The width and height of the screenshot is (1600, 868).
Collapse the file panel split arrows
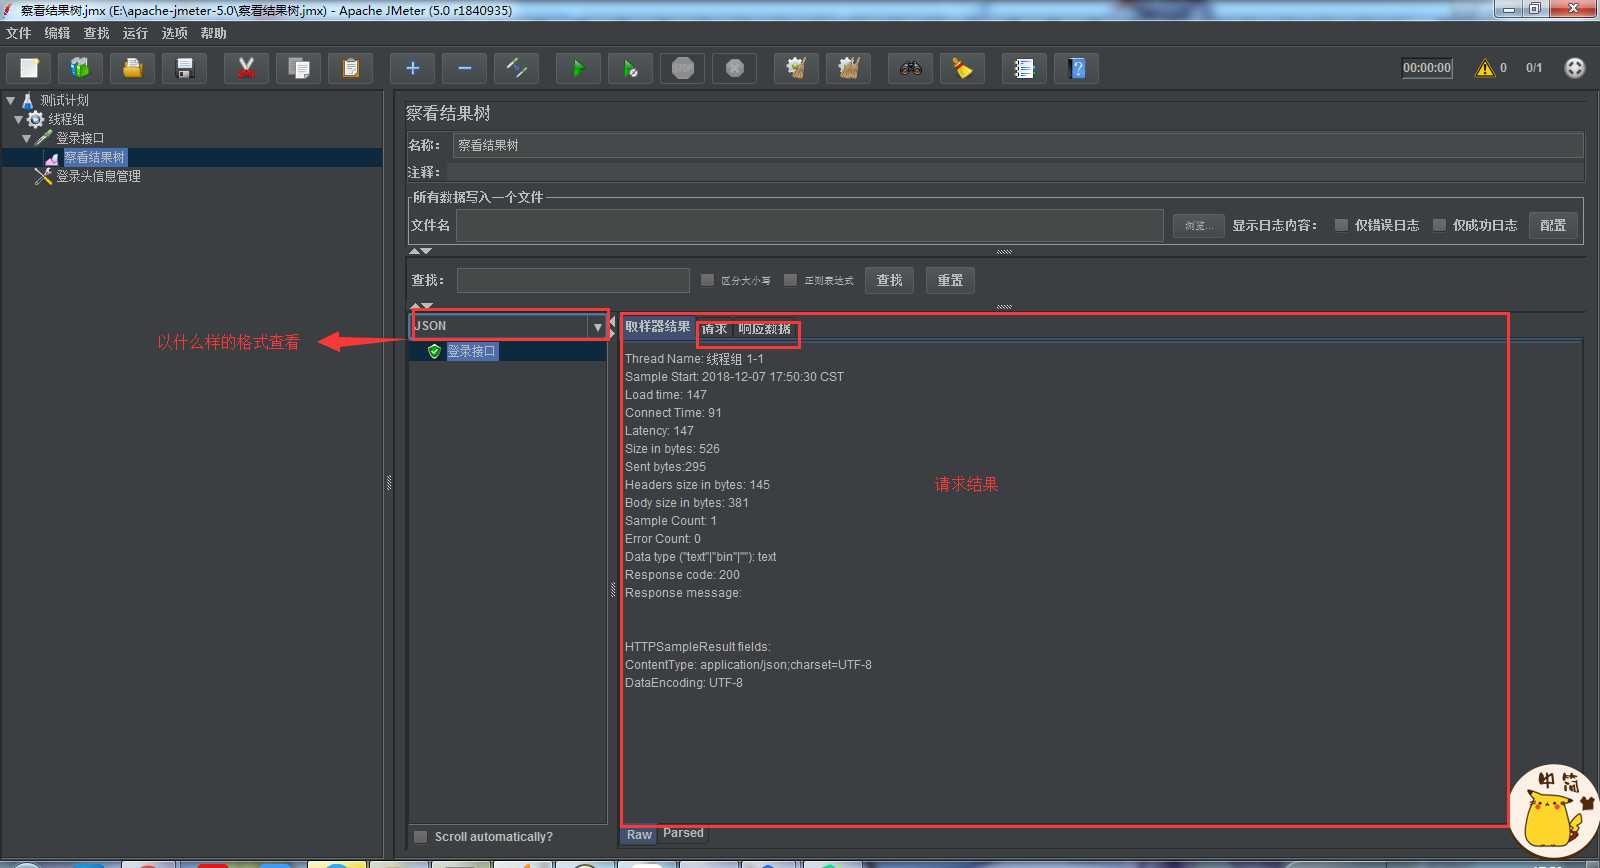pyautogui.click(x=421, y=251)
